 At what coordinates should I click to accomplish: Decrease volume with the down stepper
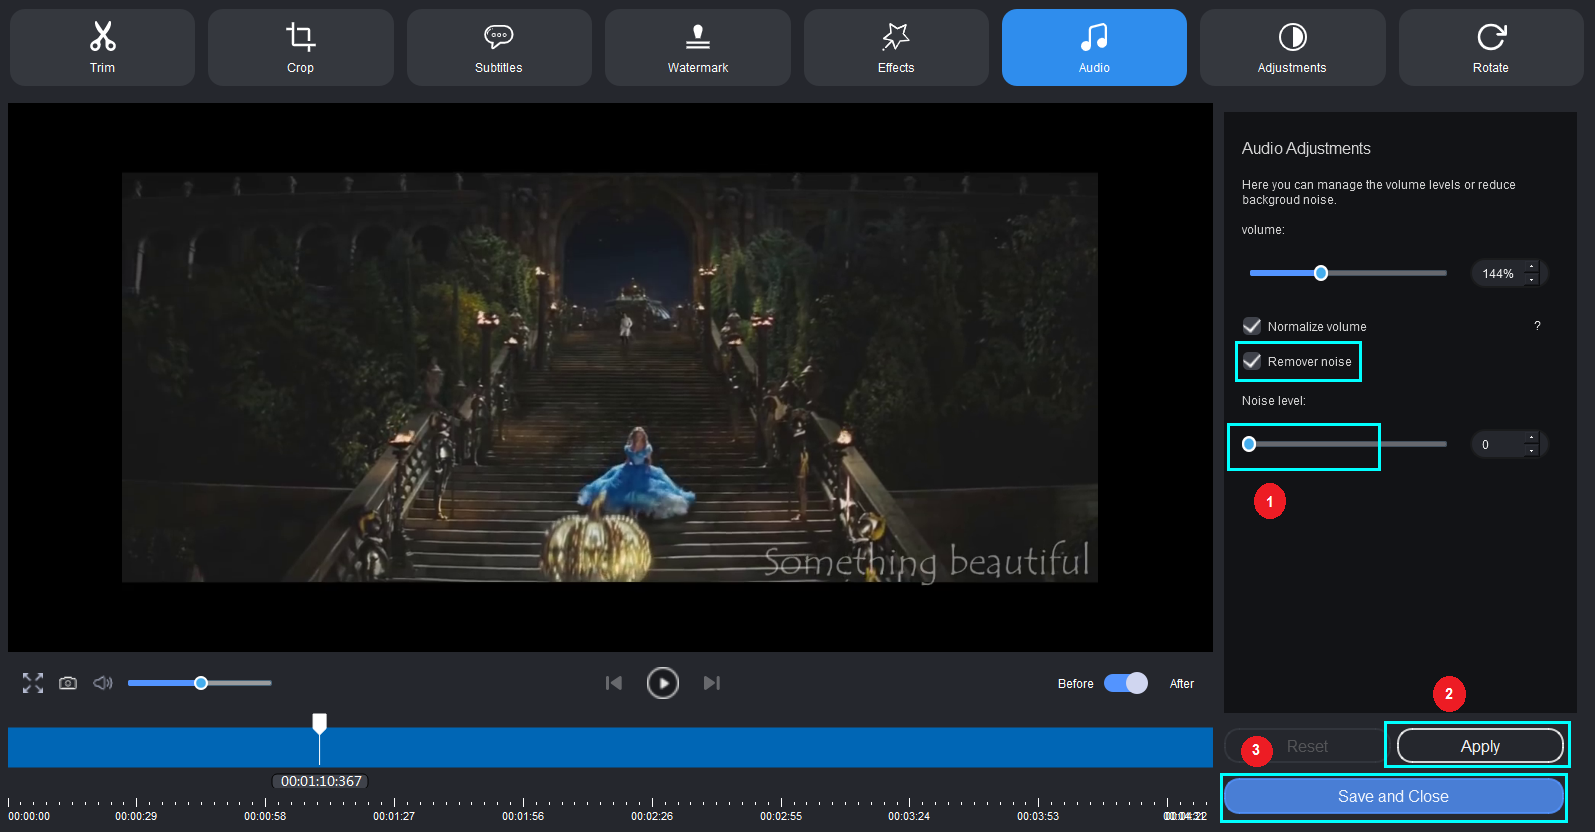[1532, 280]
